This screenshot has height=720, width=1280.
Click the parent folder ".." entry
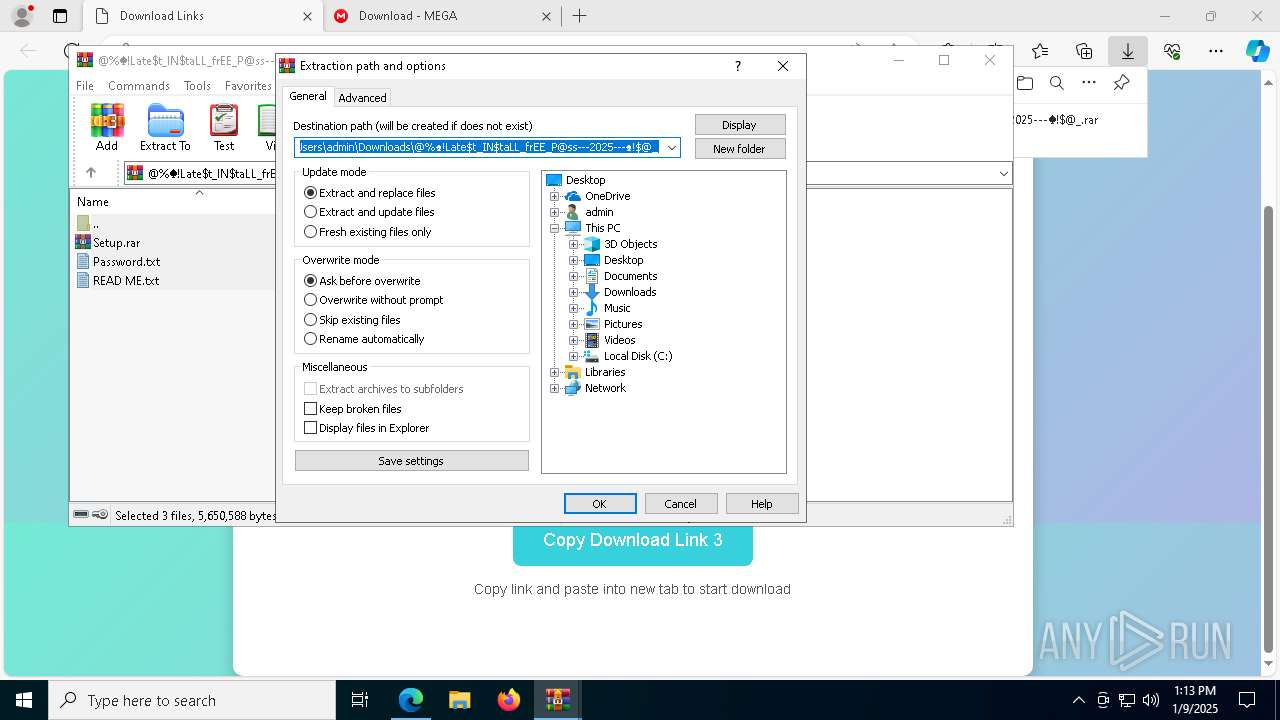(x=88, y=223)
